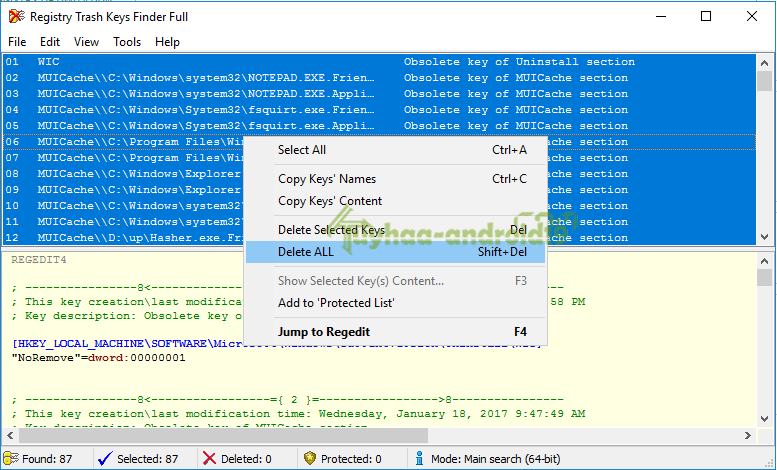Click the horizontal scrollbar thumb
777x470 pixels.
tap(223, 435)
